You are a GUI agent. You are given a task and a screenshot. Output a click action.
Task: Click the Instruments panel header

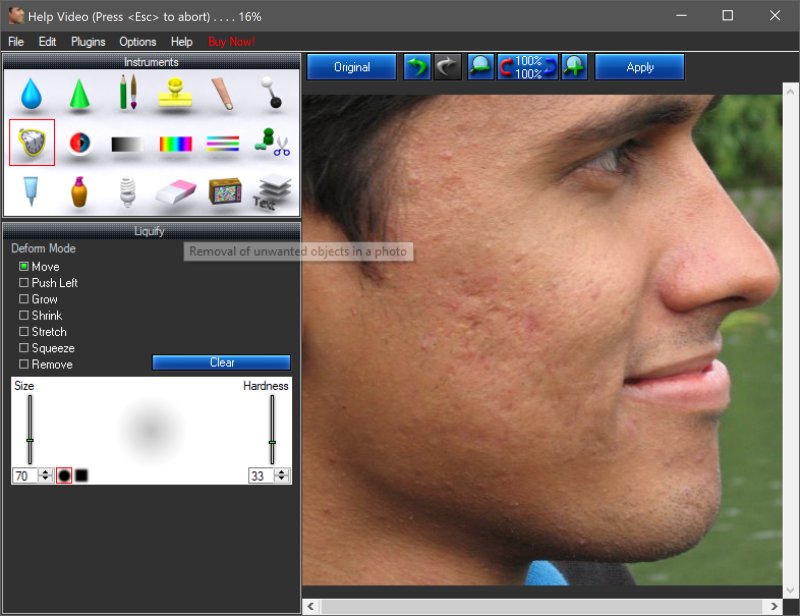tap(152, 62)
